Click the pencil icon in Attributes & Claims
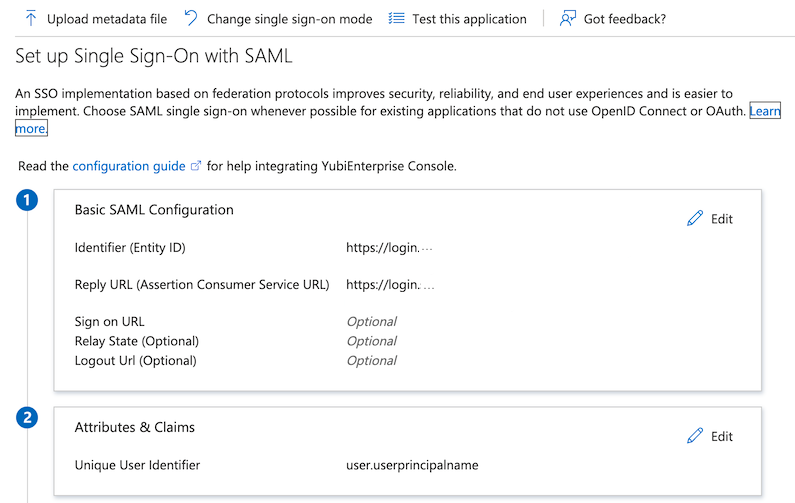Screen dimensions: 795x503 [x=695, y=436]
